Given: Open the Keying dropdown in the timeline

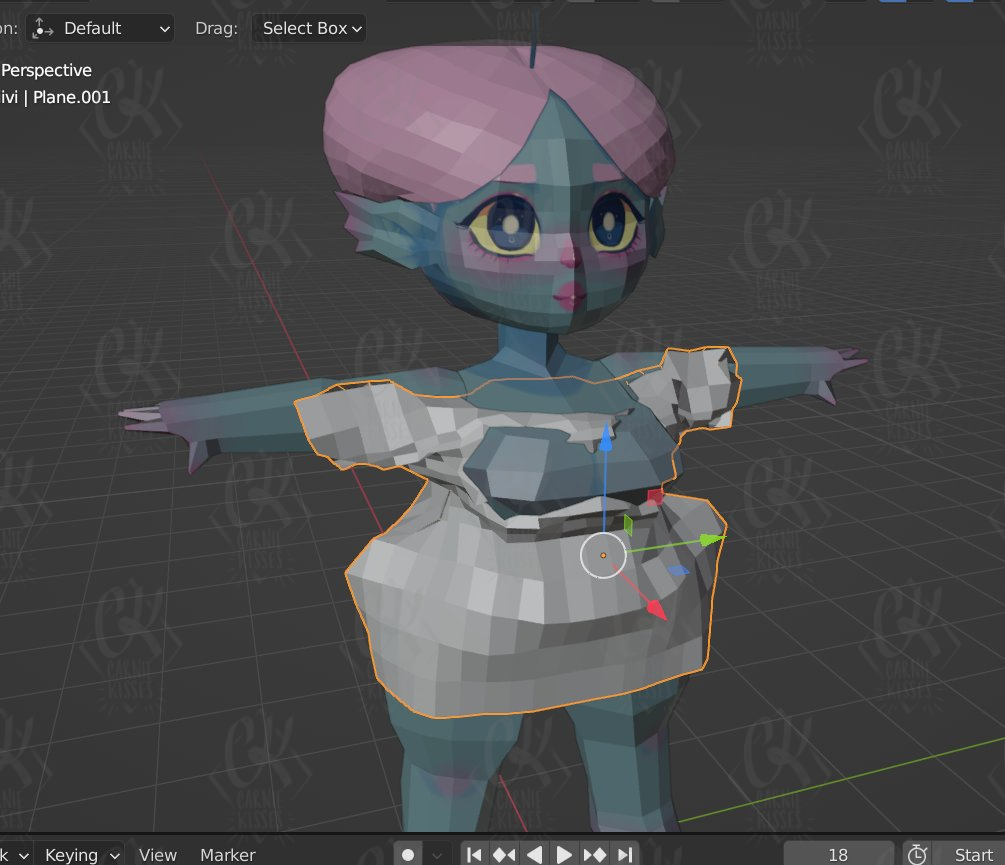Looking at the screenshot, I should (82, 854).
